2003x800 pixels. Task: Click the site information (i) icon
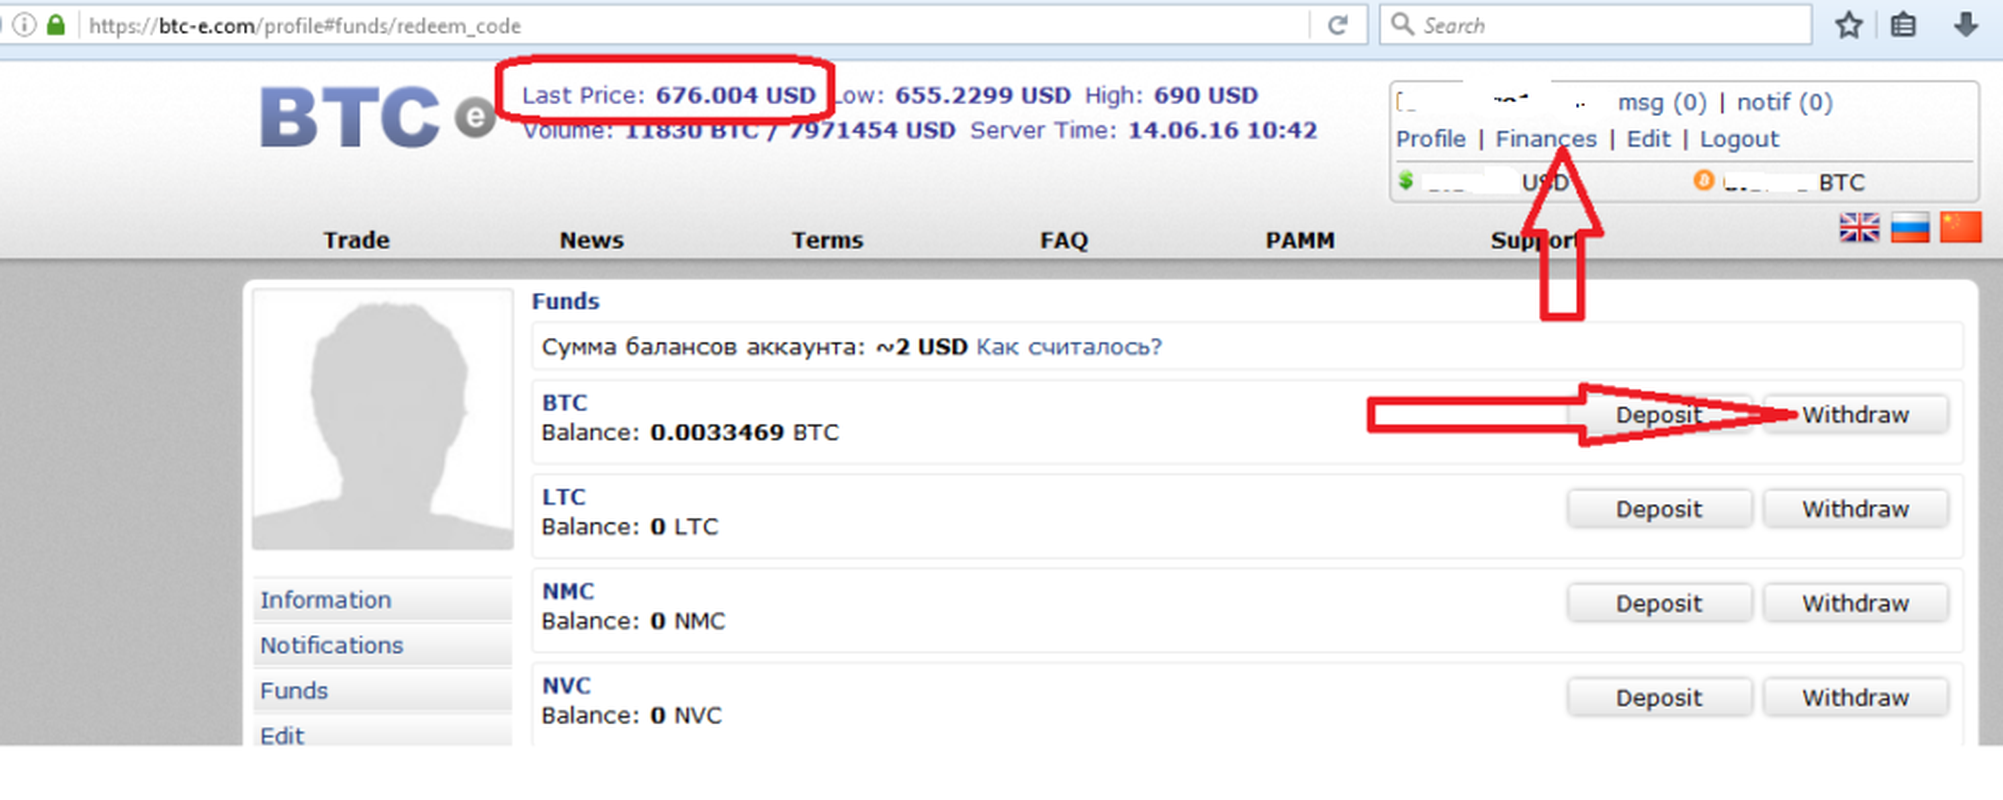click(x=25, y=25)
